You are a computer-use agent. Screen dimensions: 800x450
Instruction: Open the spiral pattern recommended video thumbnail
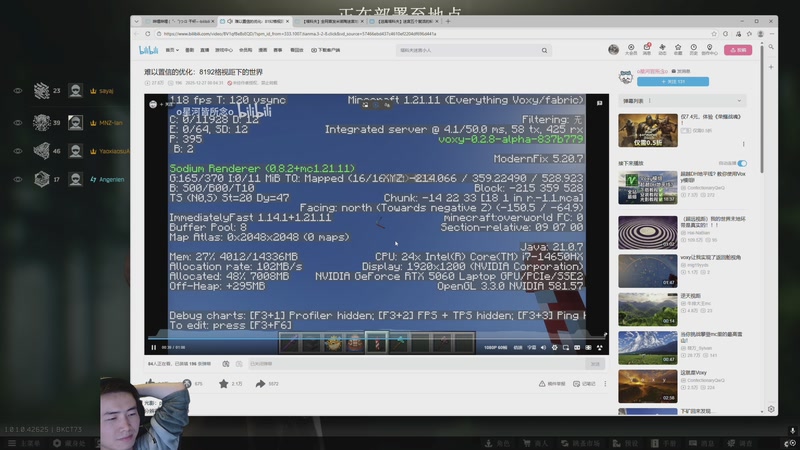pos(648,233)
